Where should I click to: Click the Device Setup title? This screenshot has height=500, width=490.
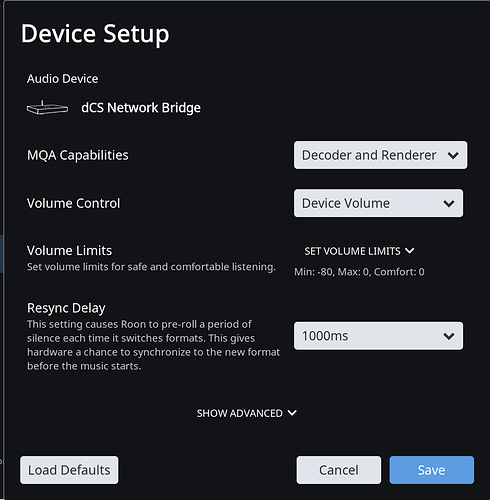95,34
